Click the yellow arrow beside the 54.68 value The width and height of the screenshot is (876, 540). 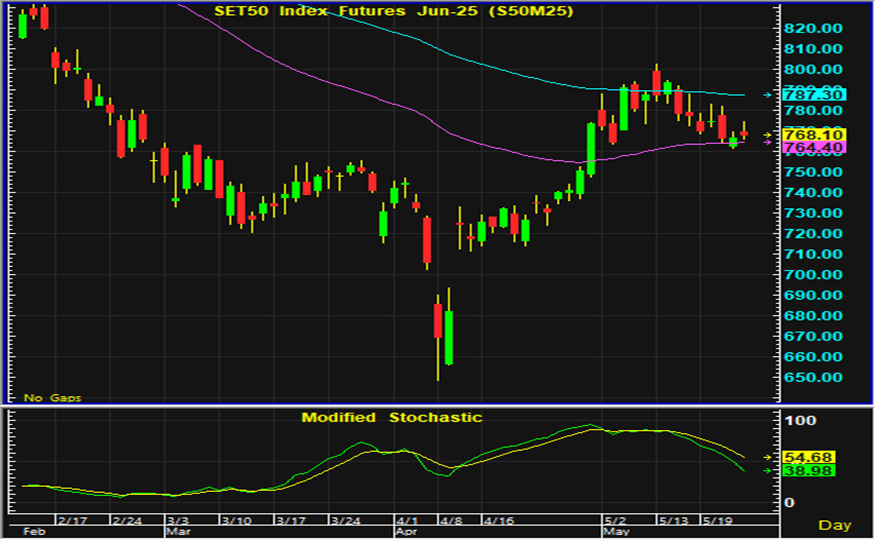pos(767,456)
